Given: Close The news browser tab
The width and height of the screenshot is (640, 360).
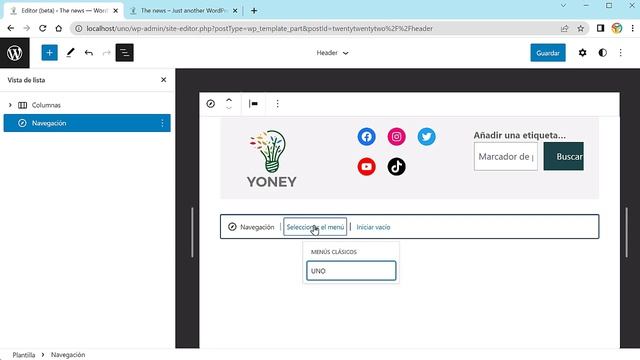Looking at the screenshot, I should click(235, 11).
